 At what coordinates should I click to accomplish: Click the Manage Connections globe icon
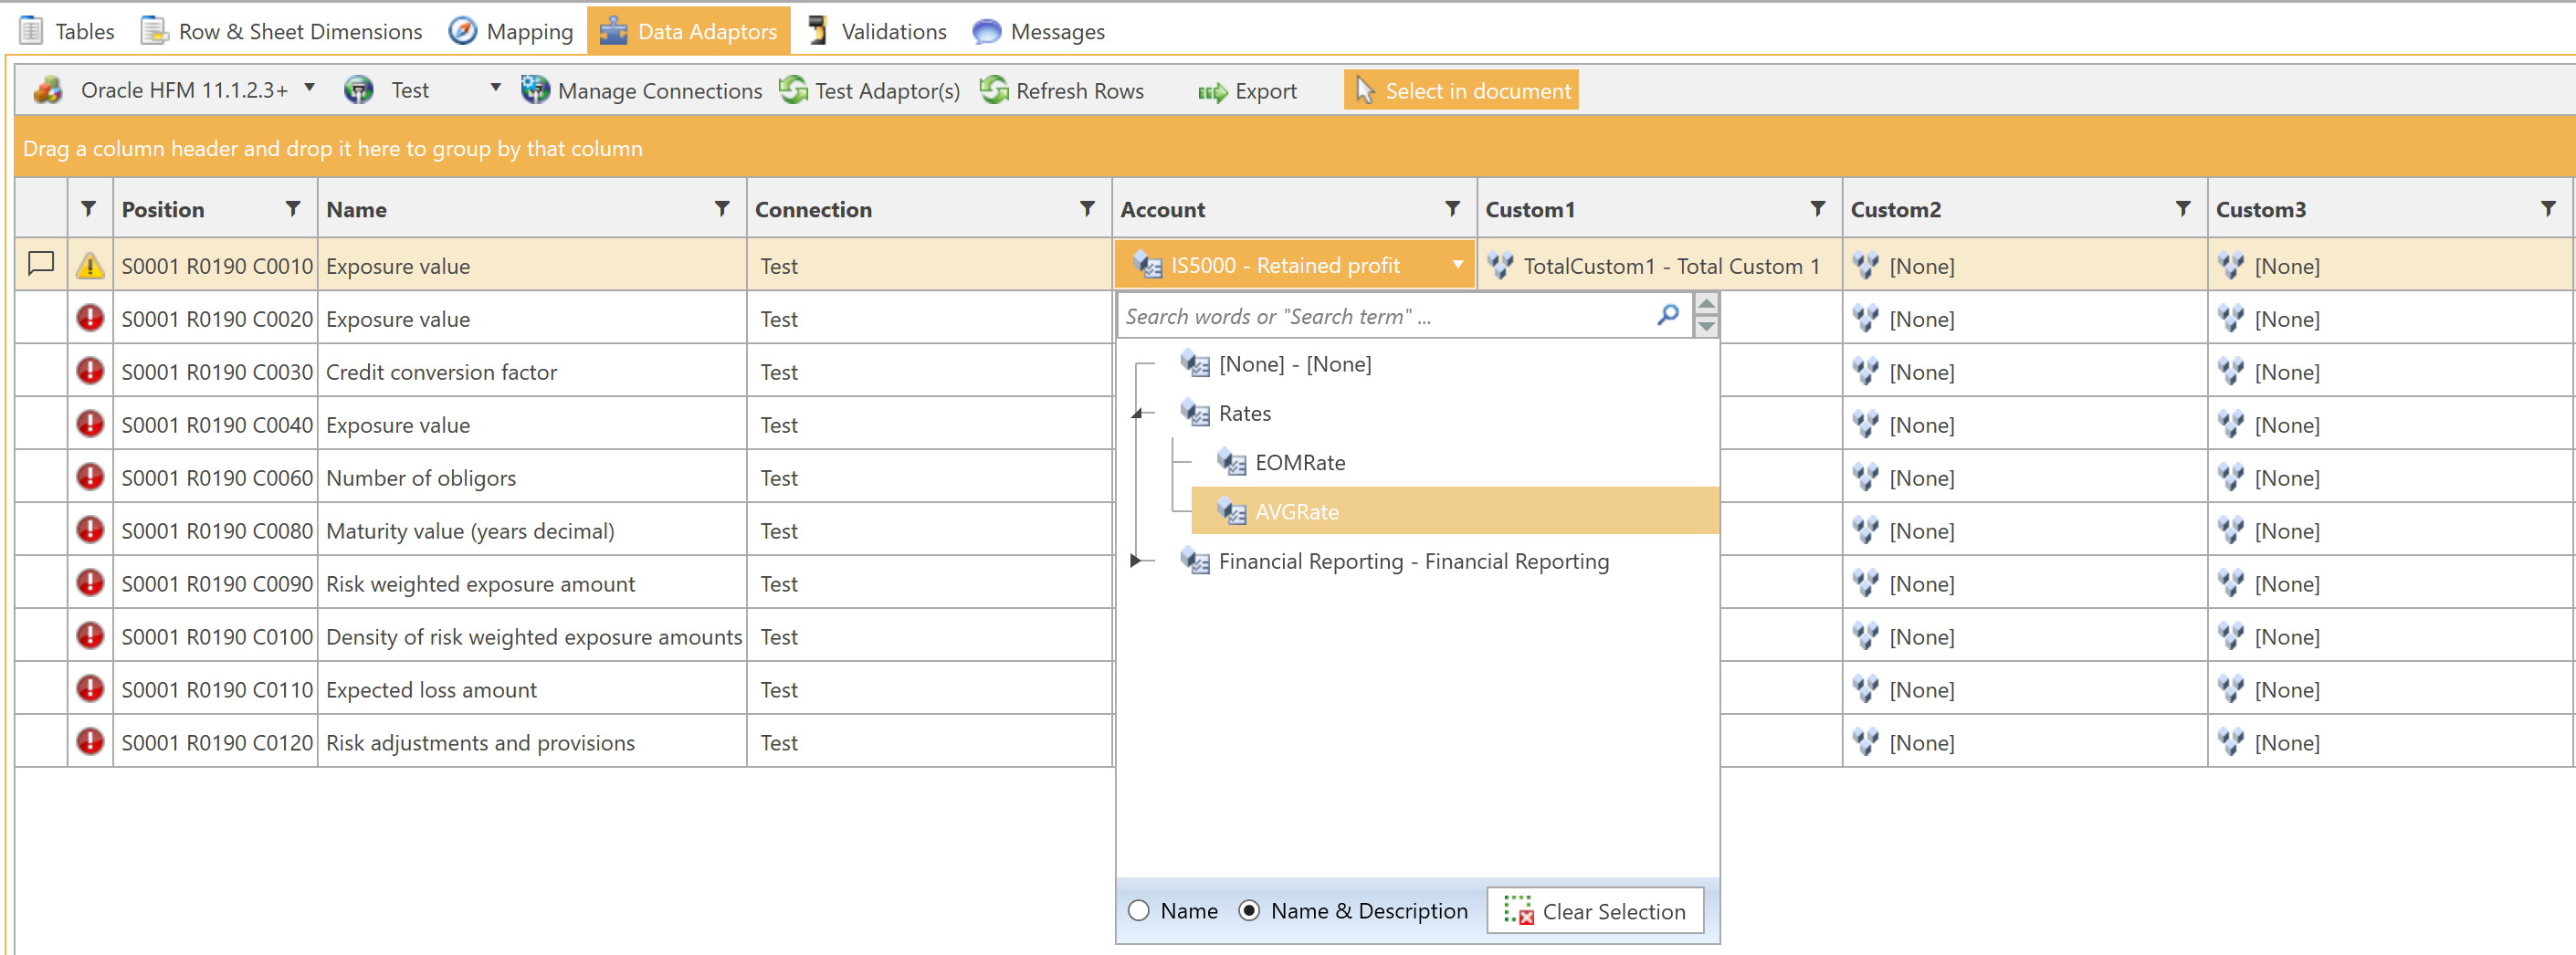(535, 89)
